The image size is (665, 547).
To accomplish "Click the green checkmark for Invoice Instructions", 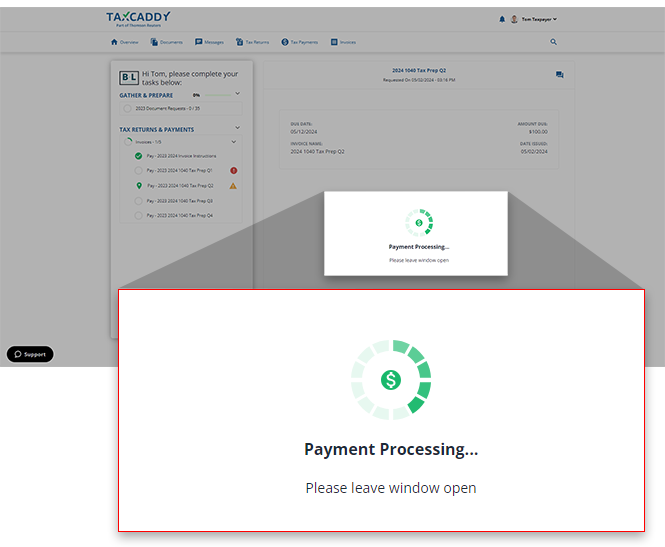I will click(x=138, y=157).
